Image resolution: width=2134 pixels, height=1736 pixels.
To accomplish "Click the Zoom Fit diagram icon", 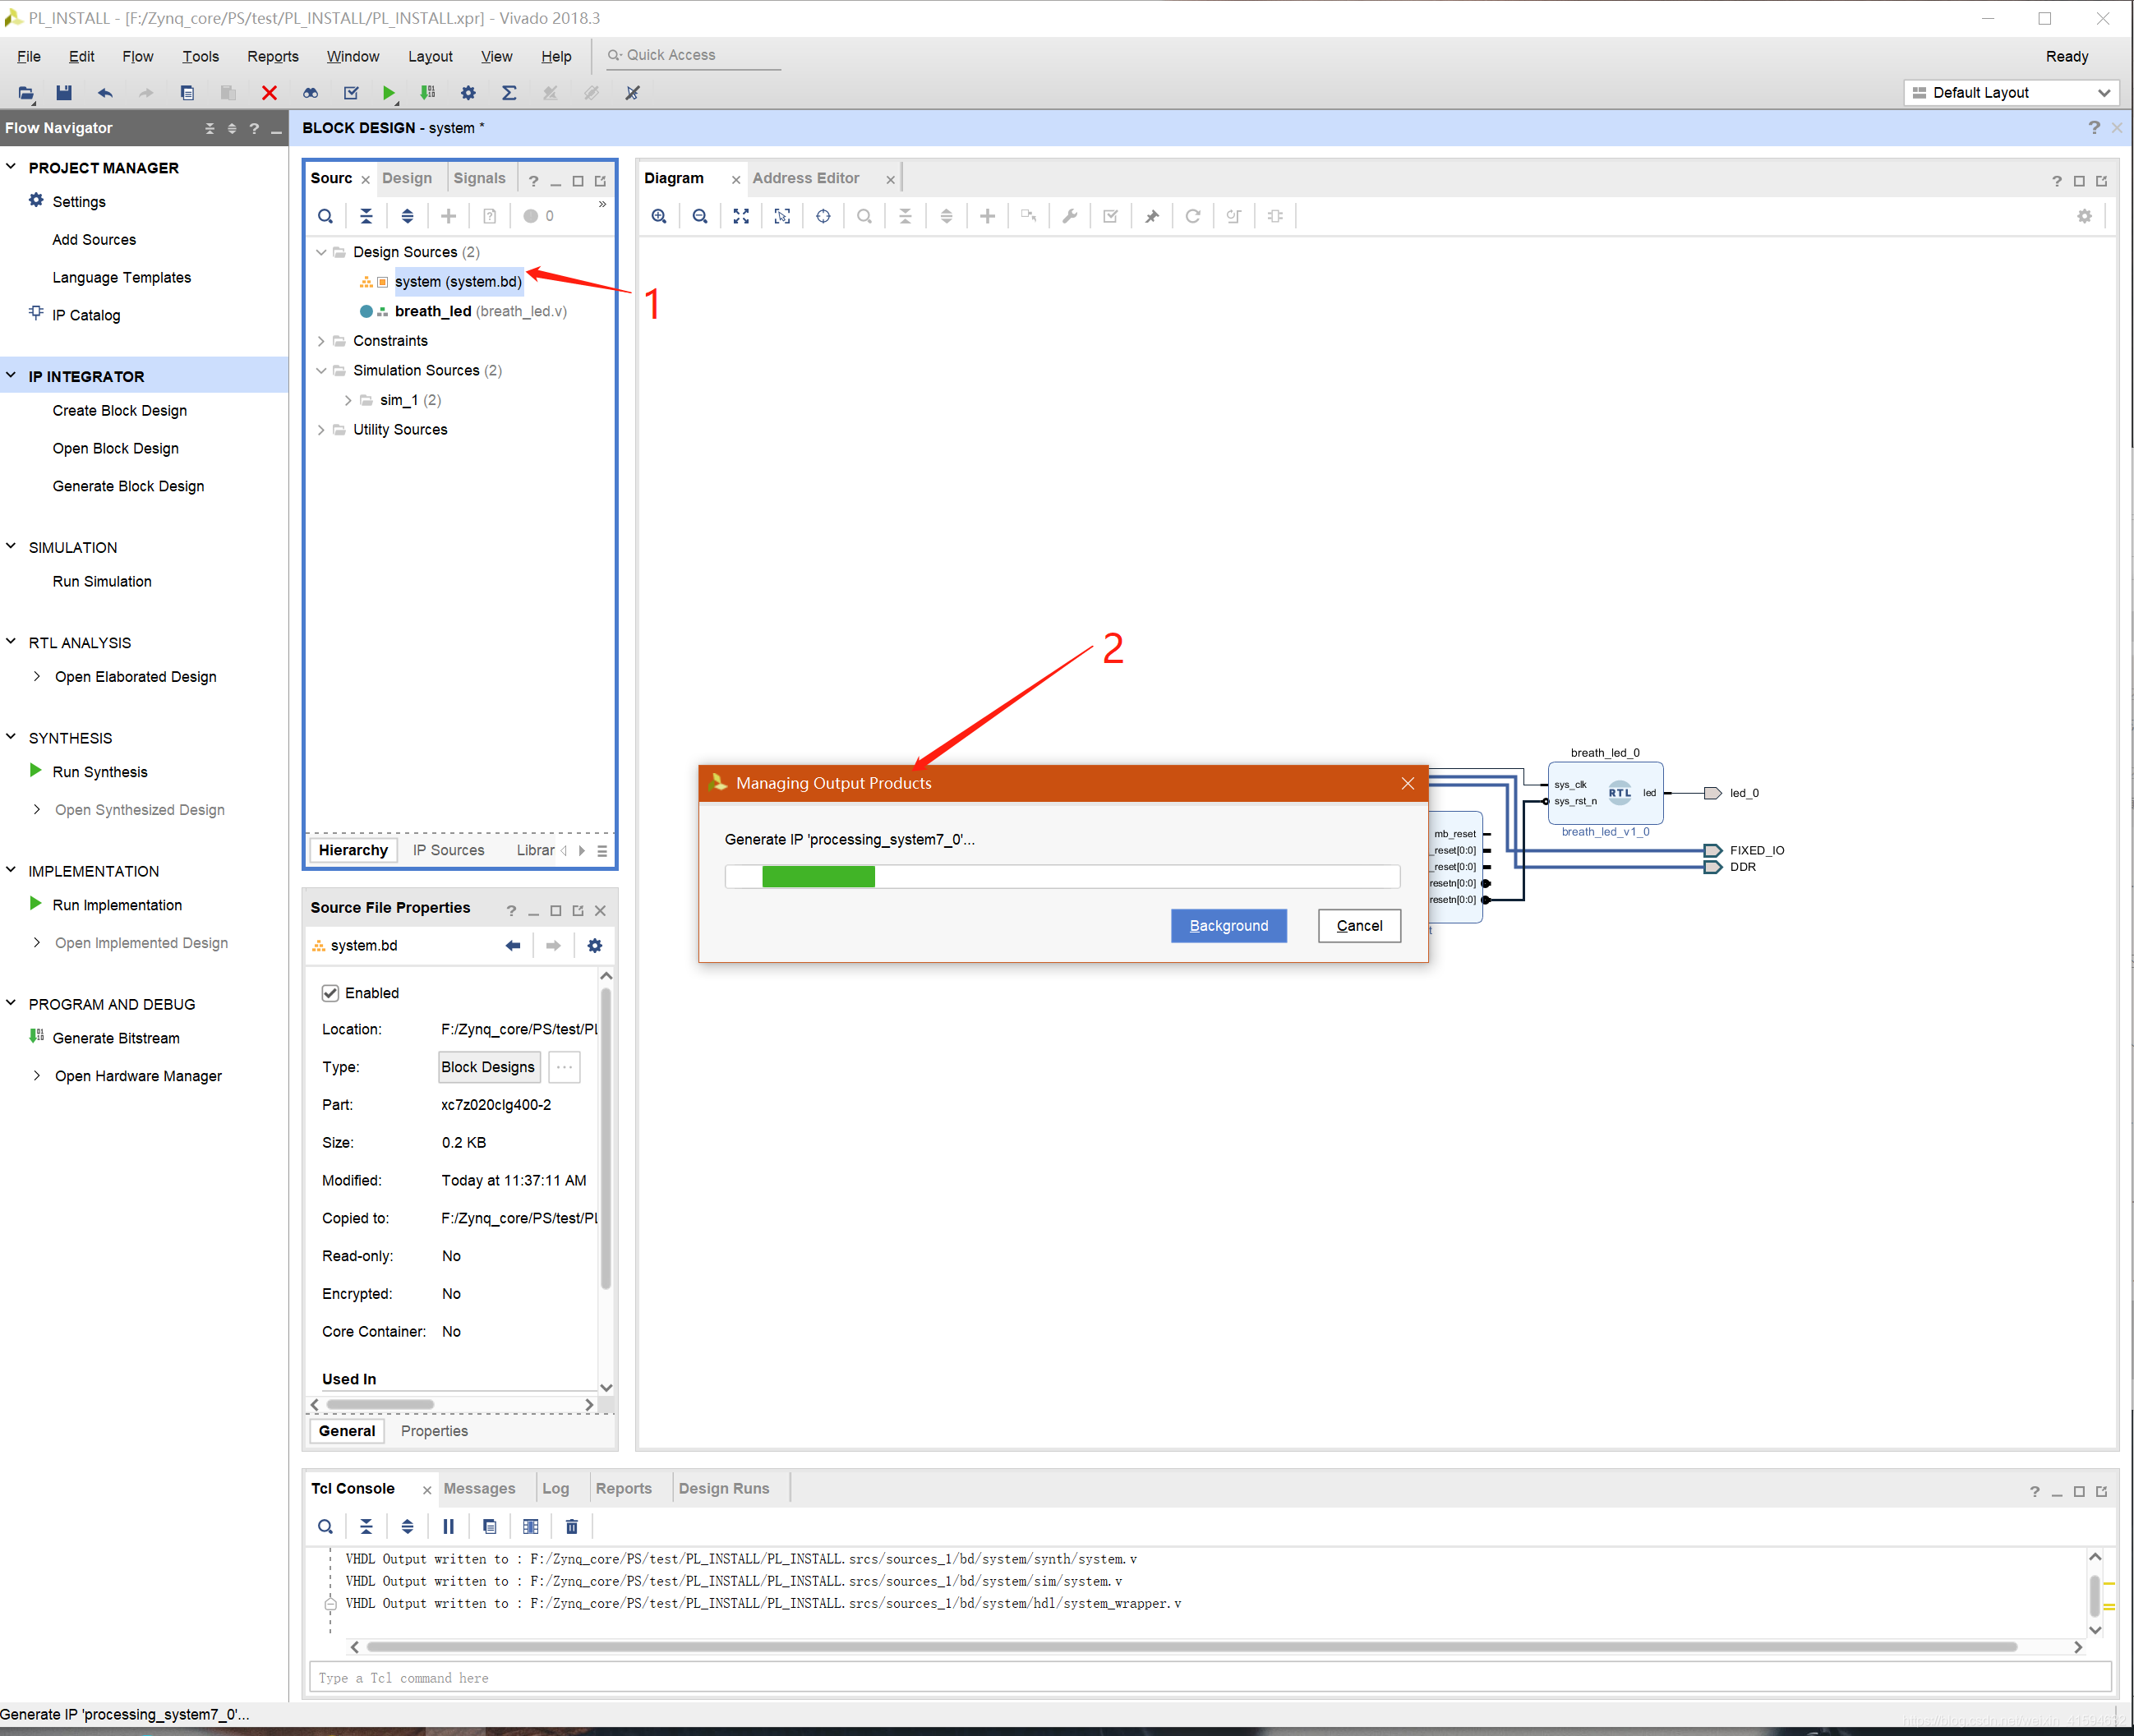I will 741,216.
